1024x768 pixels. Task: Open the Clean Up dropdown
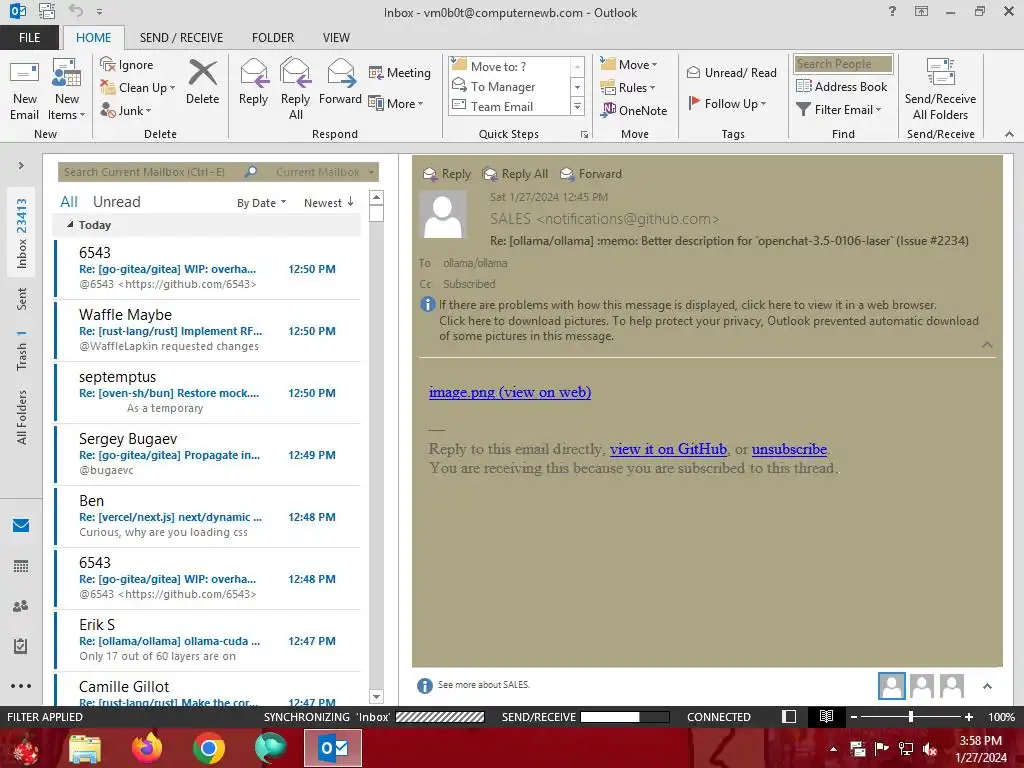click(138, 88)
